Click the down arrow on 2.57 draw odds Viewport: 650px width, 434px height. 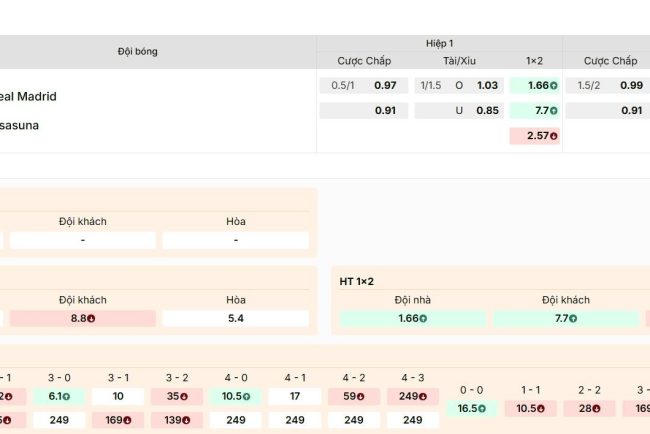tap(553, 135)
